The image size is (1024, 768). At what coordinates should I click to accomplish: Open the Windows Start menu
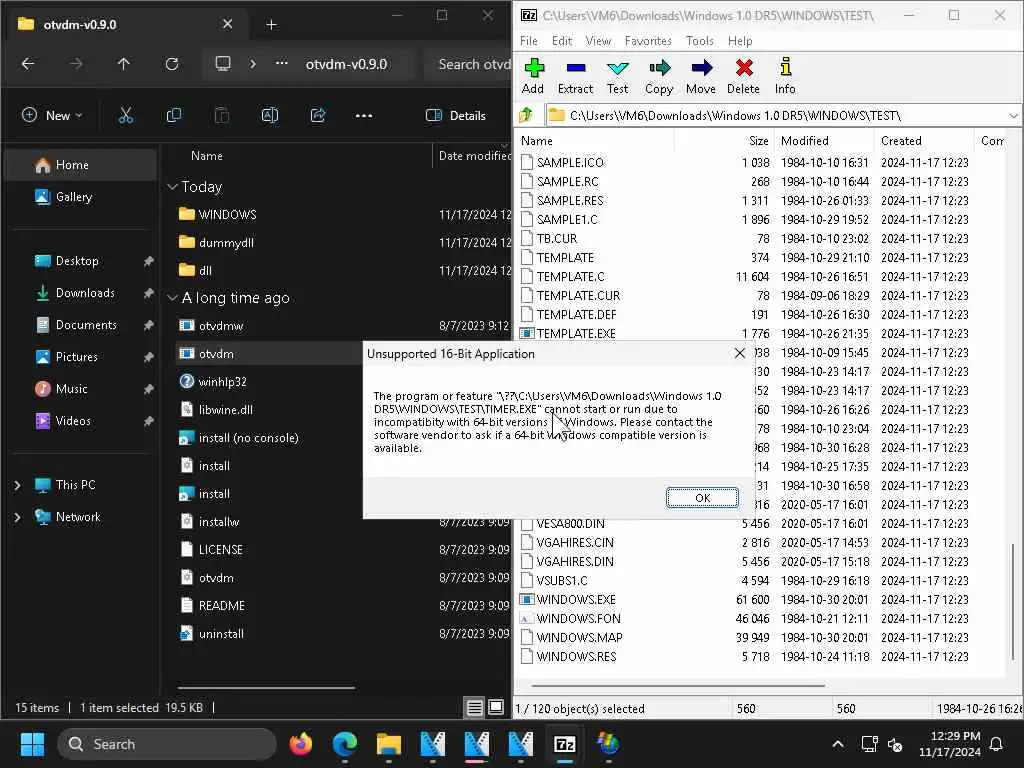click(x=32, y=744)
